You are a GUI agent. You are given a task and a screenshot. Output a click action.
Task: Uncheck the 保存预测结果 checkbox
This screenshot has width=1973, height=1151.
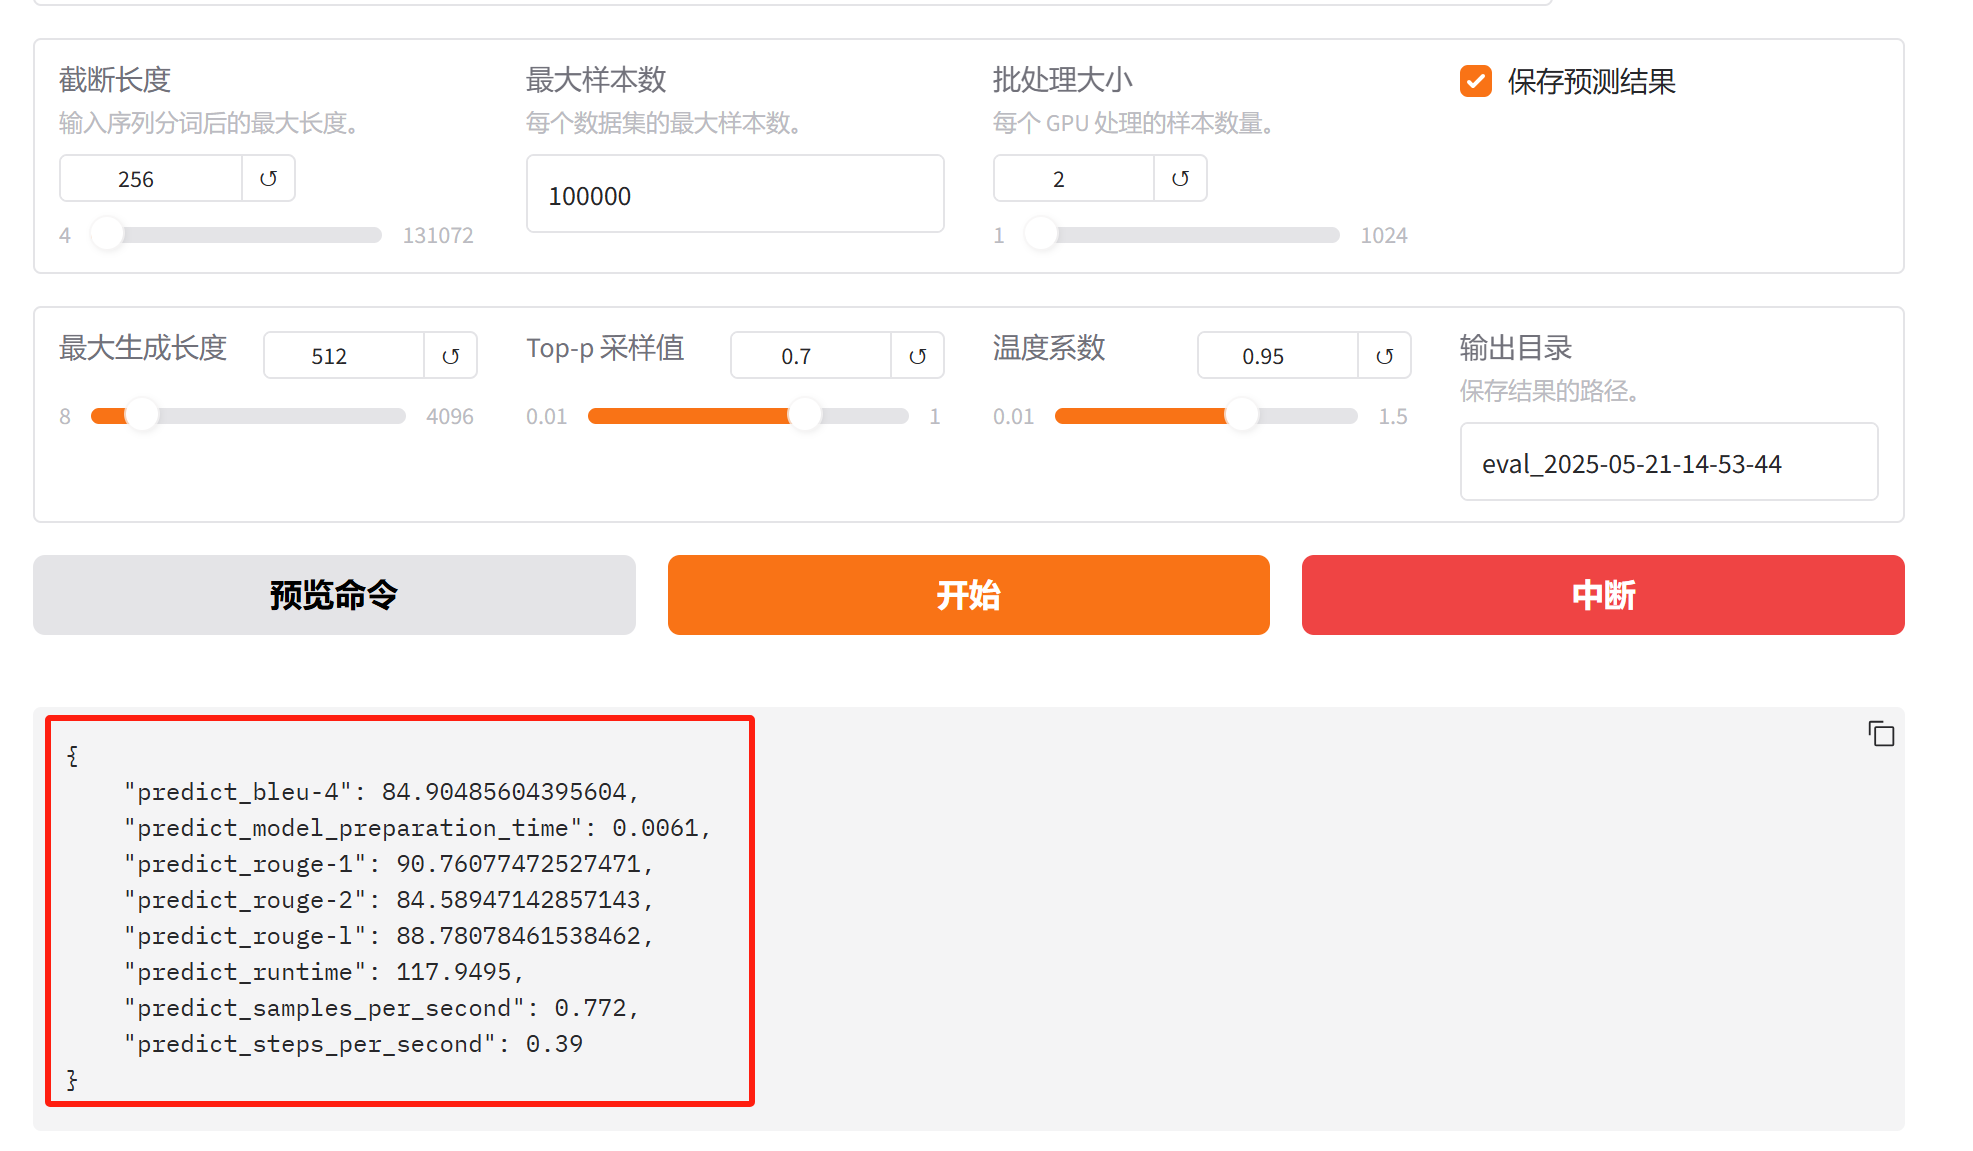1476,81
